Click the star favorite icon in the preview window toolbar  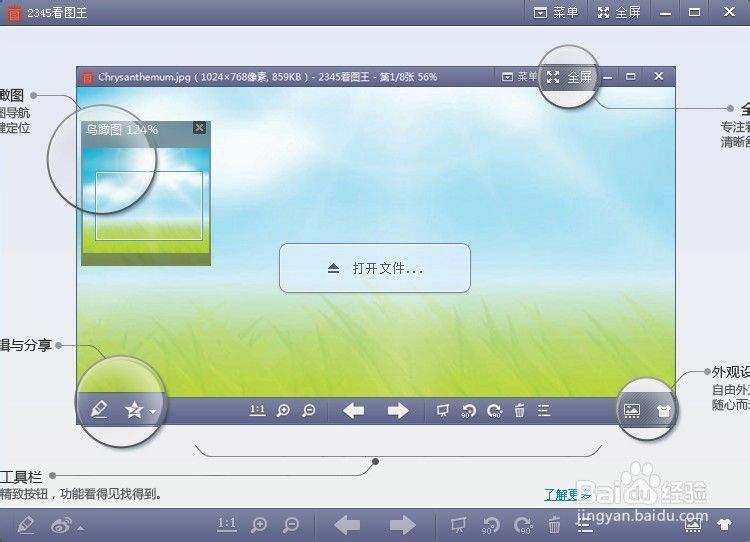134,410
